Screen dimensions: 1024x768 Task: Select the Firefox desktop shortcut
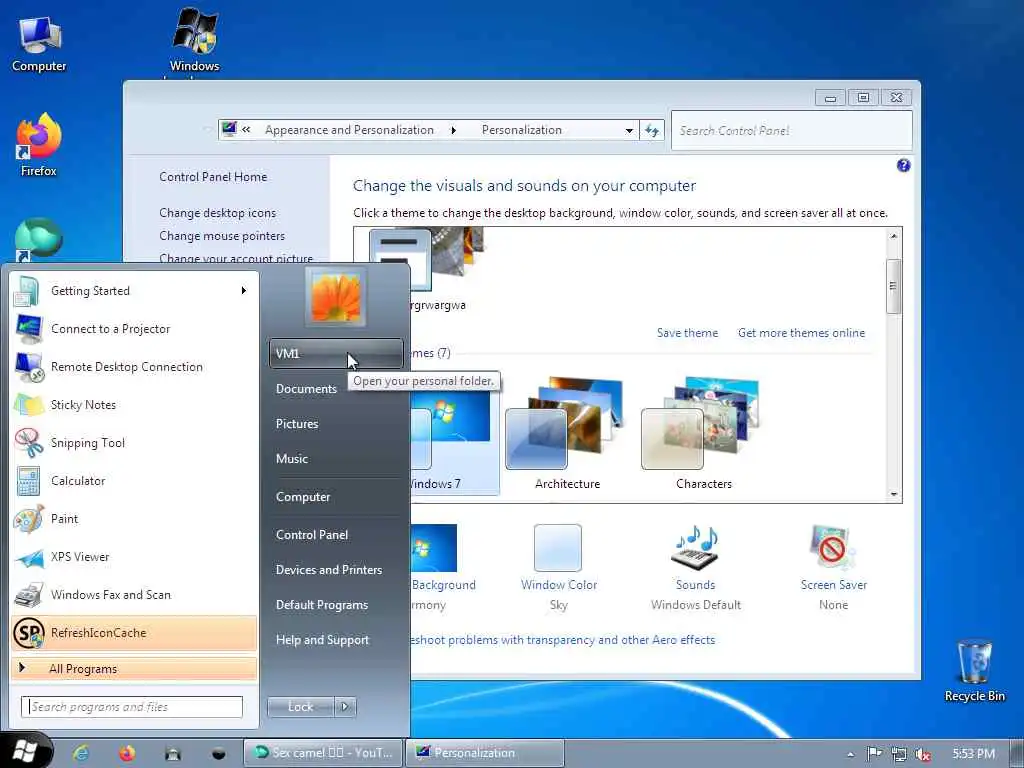tap(39, 145)
